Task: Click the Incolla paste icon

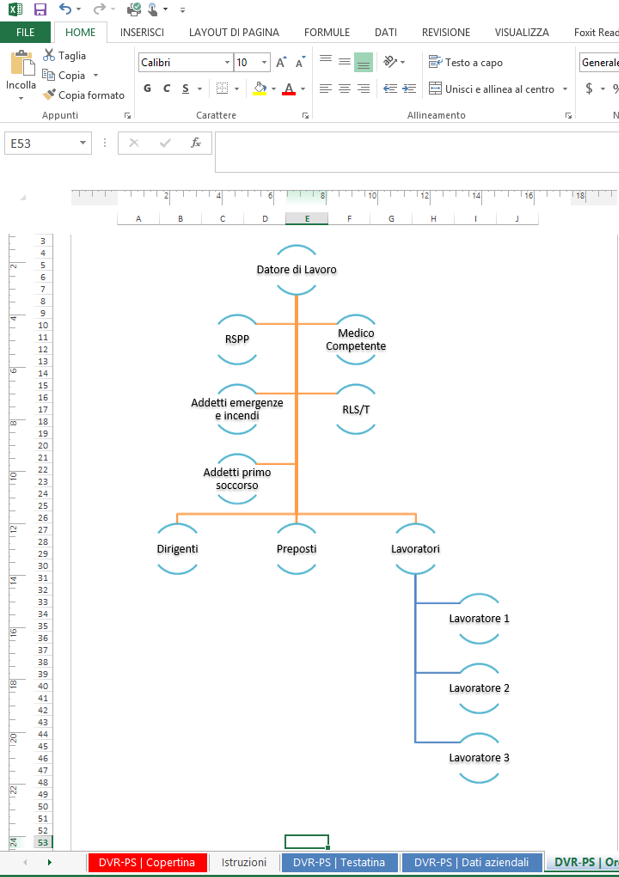Action: [x=21, y=66]
